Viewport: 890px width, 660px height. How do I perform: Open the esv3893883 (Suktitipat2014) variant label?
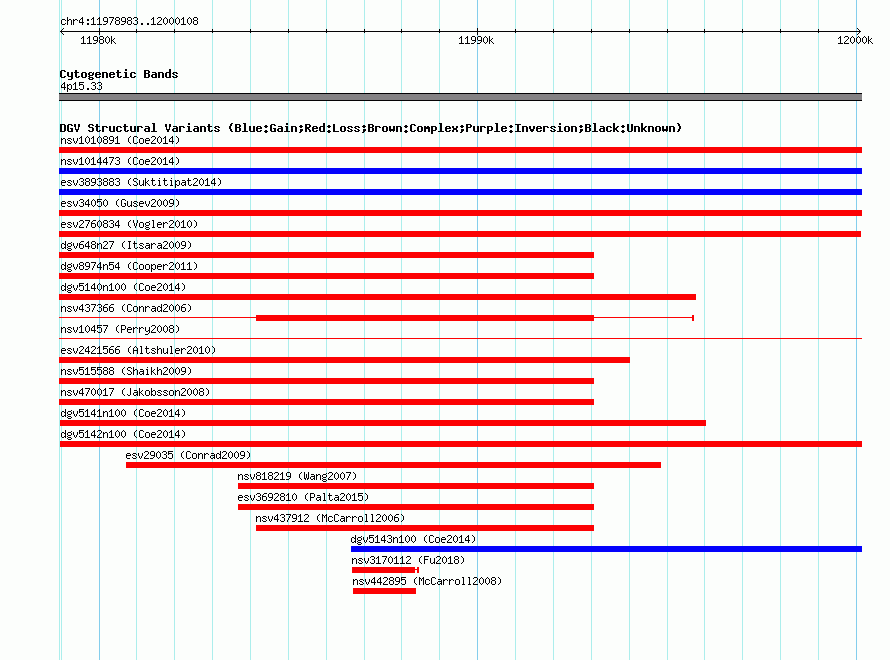pos(141,182)
